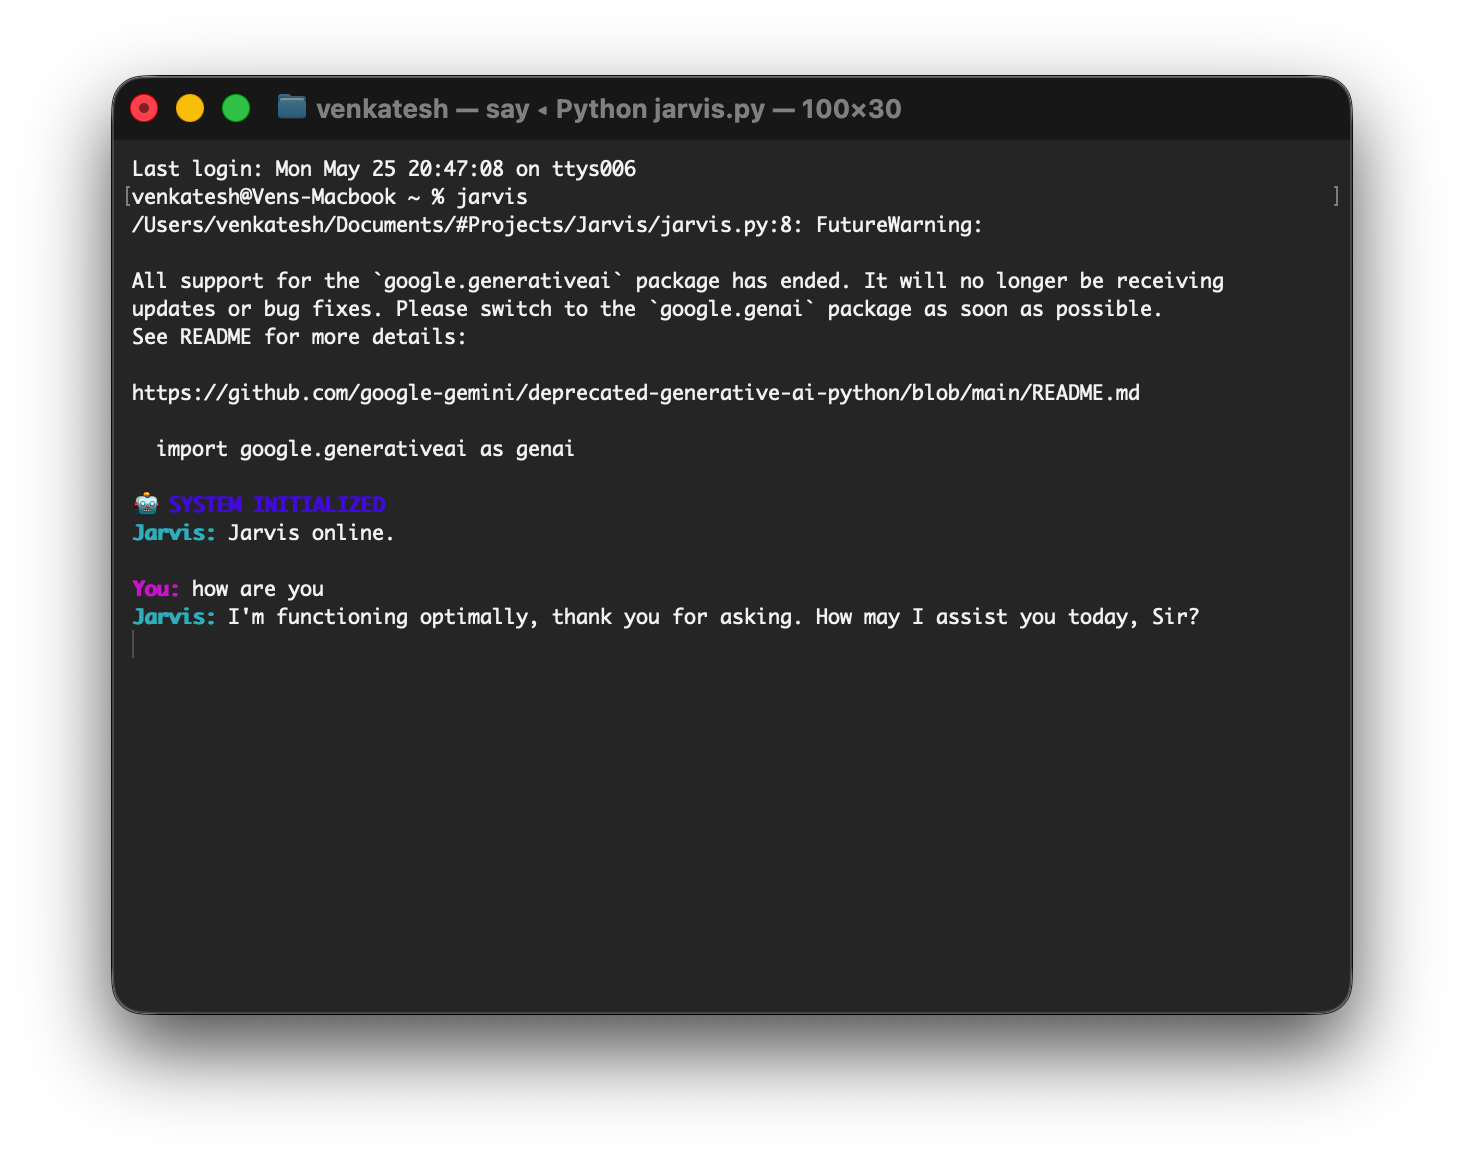Image resolution: width=1464 pixels, height=1162 pixels.
Task: Open the GitHub deprecated-generative-ai-python README link
Action: [x=636, y=393]
